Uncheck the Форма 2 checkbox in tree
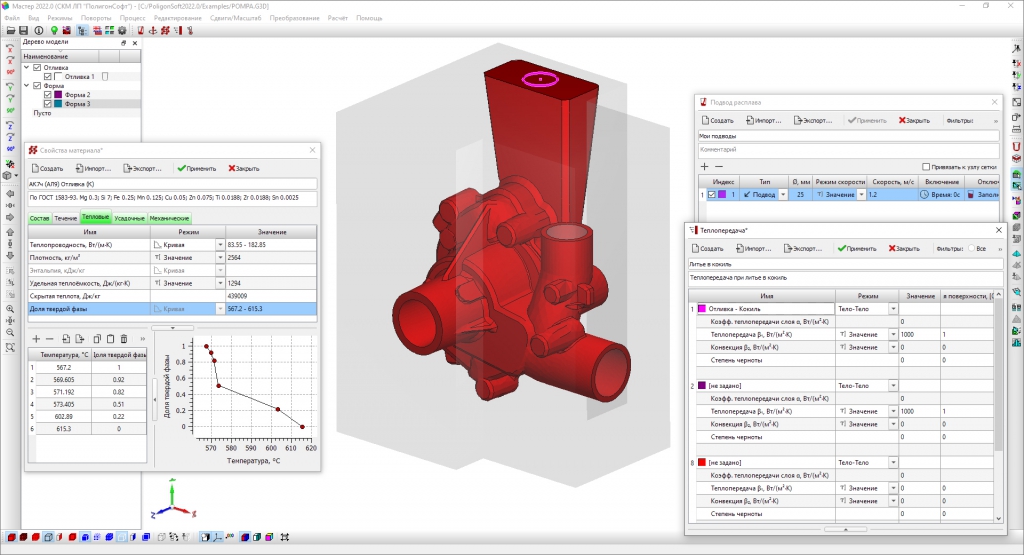This screenshot has width=1024, height=555. (x=48, y=94)
